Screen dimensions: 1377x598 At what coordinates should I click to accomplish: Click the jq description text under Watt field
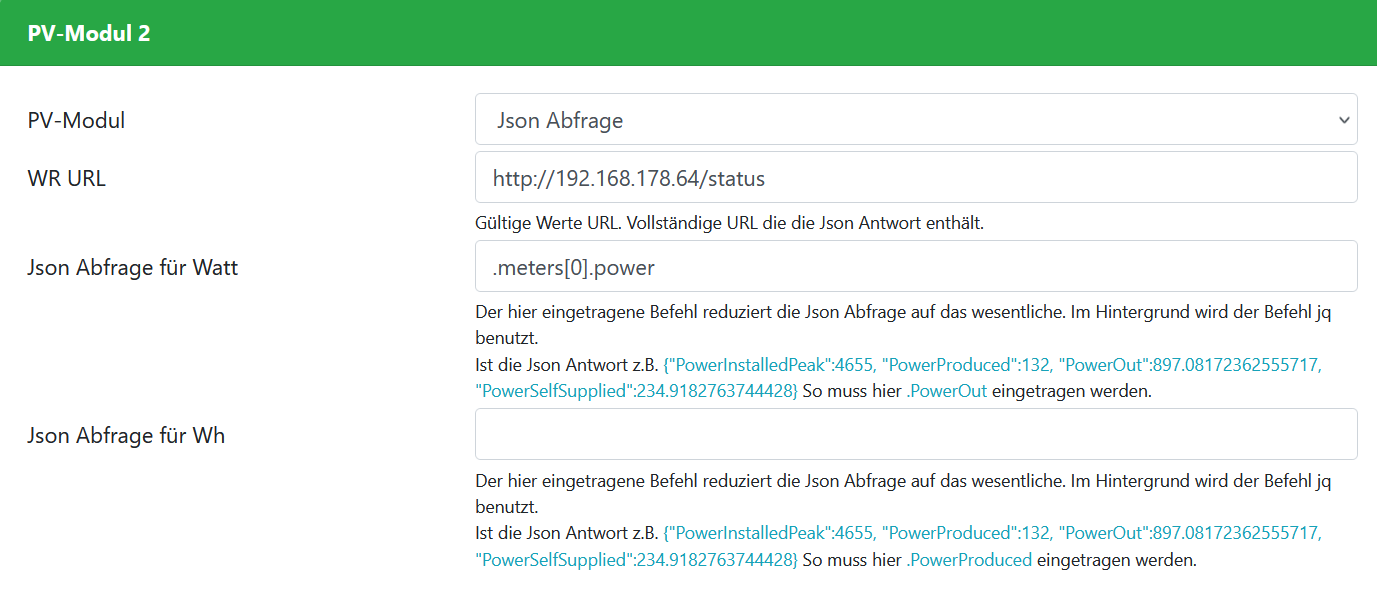[900, 312]
